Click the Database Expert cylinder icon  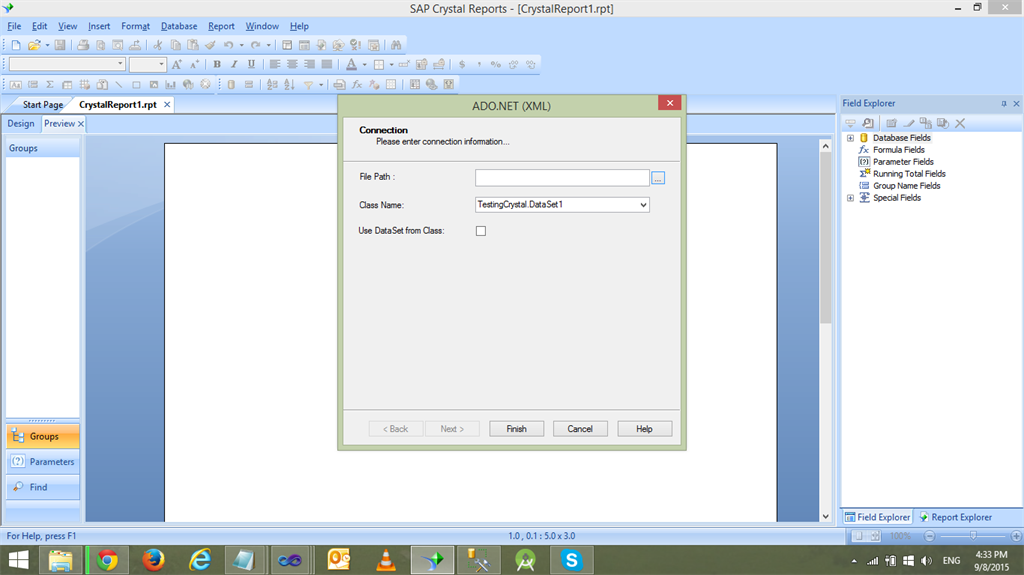[231, 84]
